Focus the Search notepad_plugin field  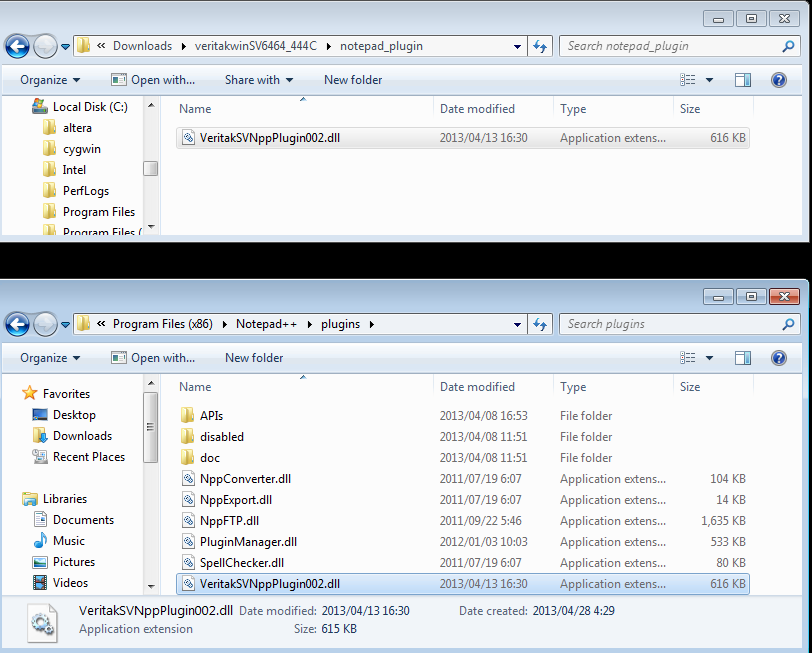click(671, 46)
